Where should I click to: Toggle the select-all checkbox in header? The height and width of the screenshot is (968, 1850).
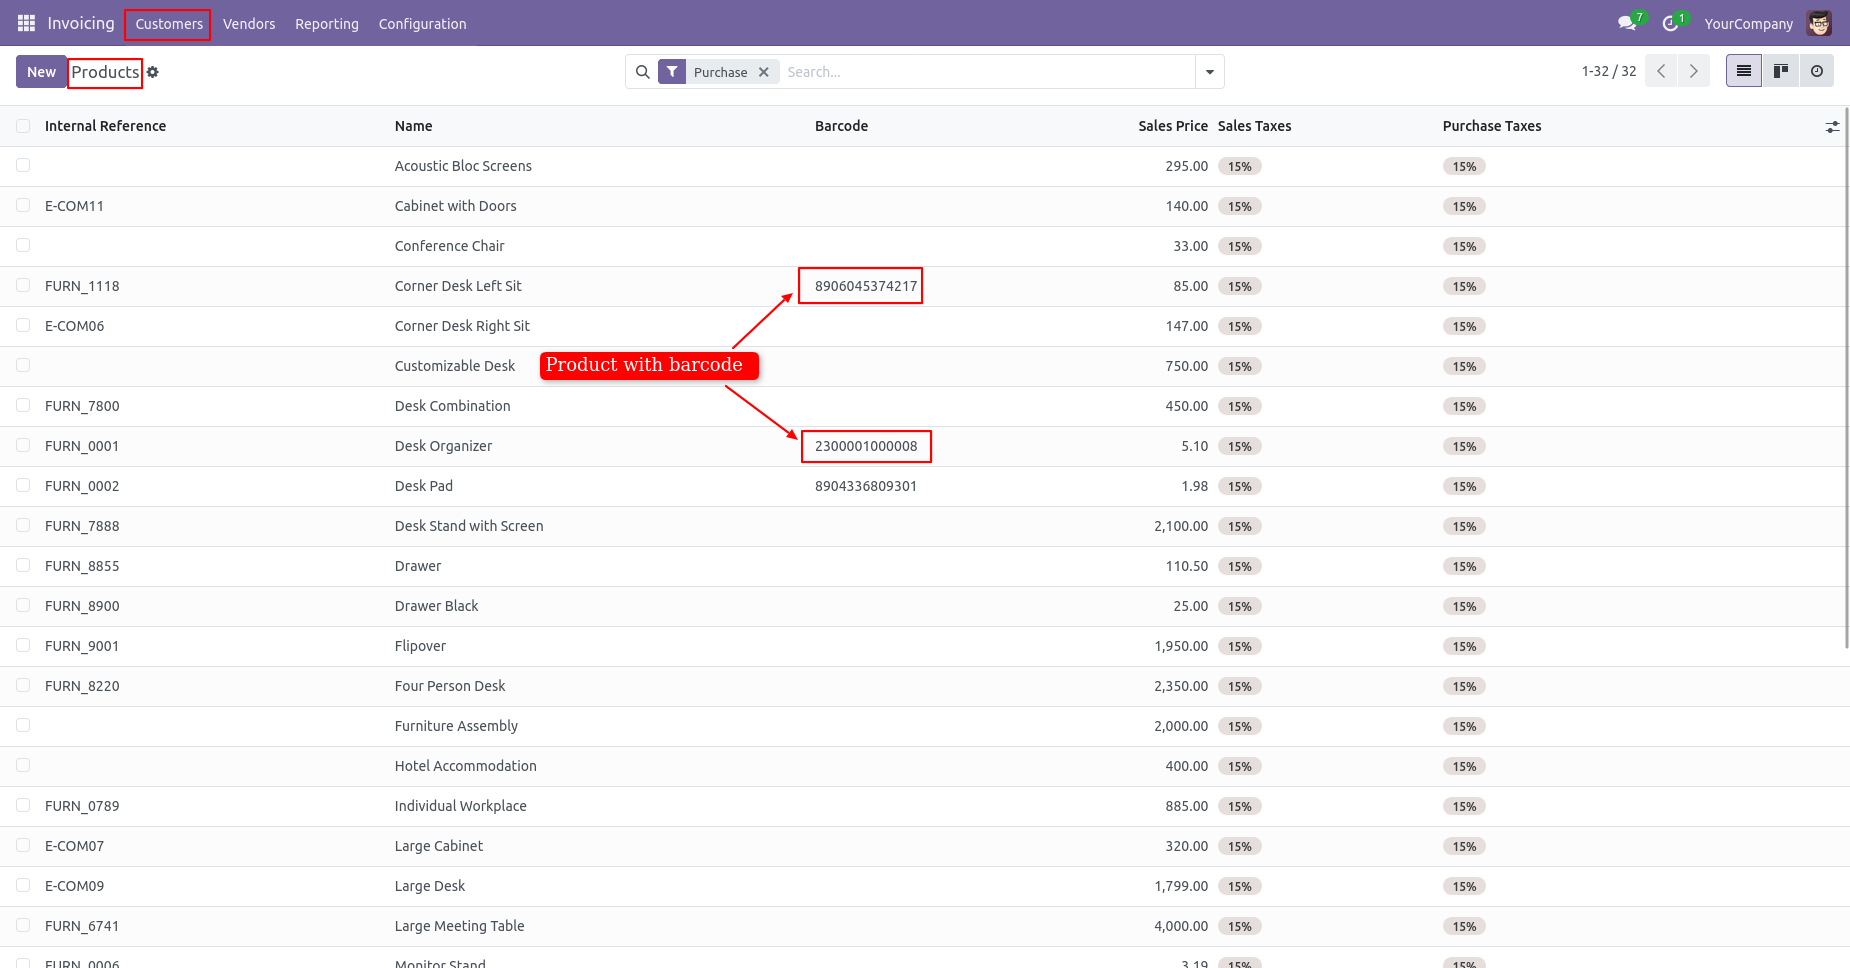23,126
